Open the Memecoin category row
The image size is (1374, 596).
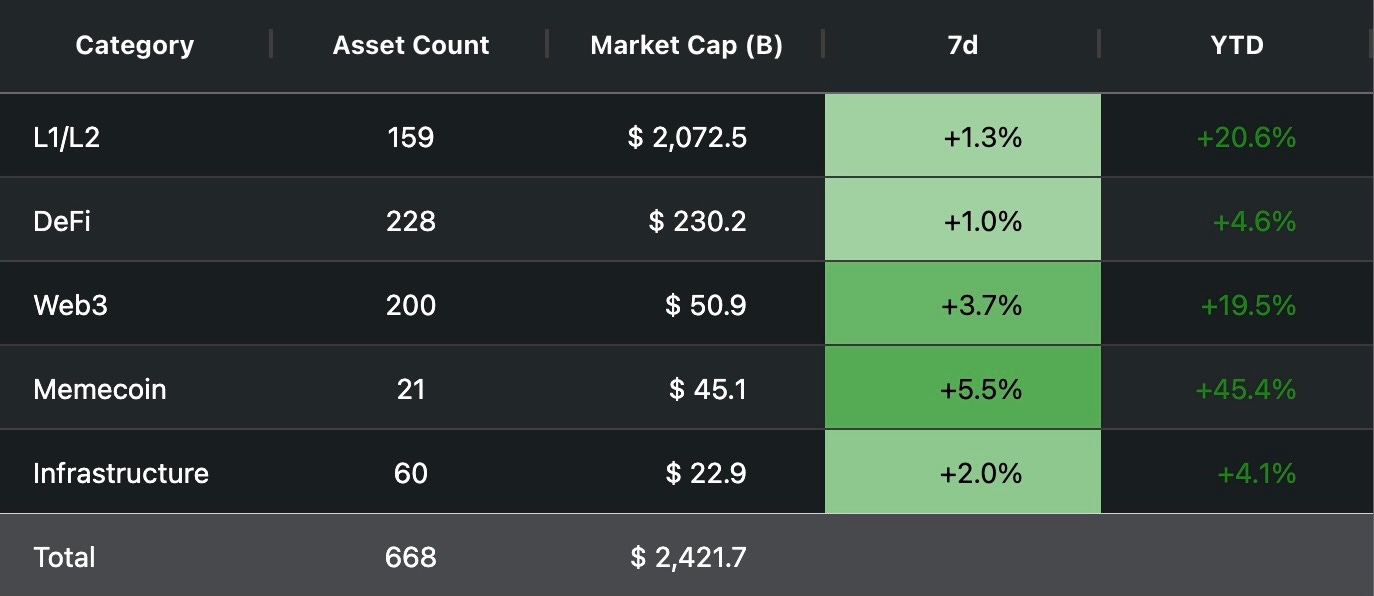click(x=687, y=388)
